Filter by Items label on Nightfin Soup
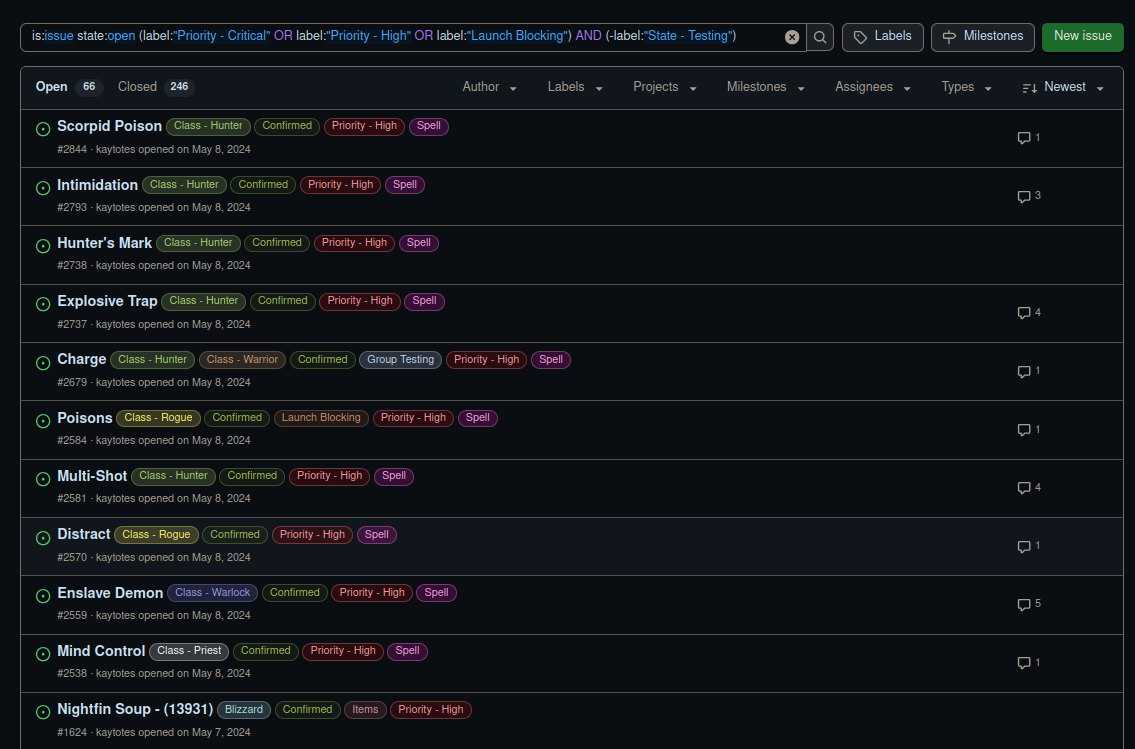This screenshot has width=1135, height=749. pyautogui.click(x=365, y=709)
